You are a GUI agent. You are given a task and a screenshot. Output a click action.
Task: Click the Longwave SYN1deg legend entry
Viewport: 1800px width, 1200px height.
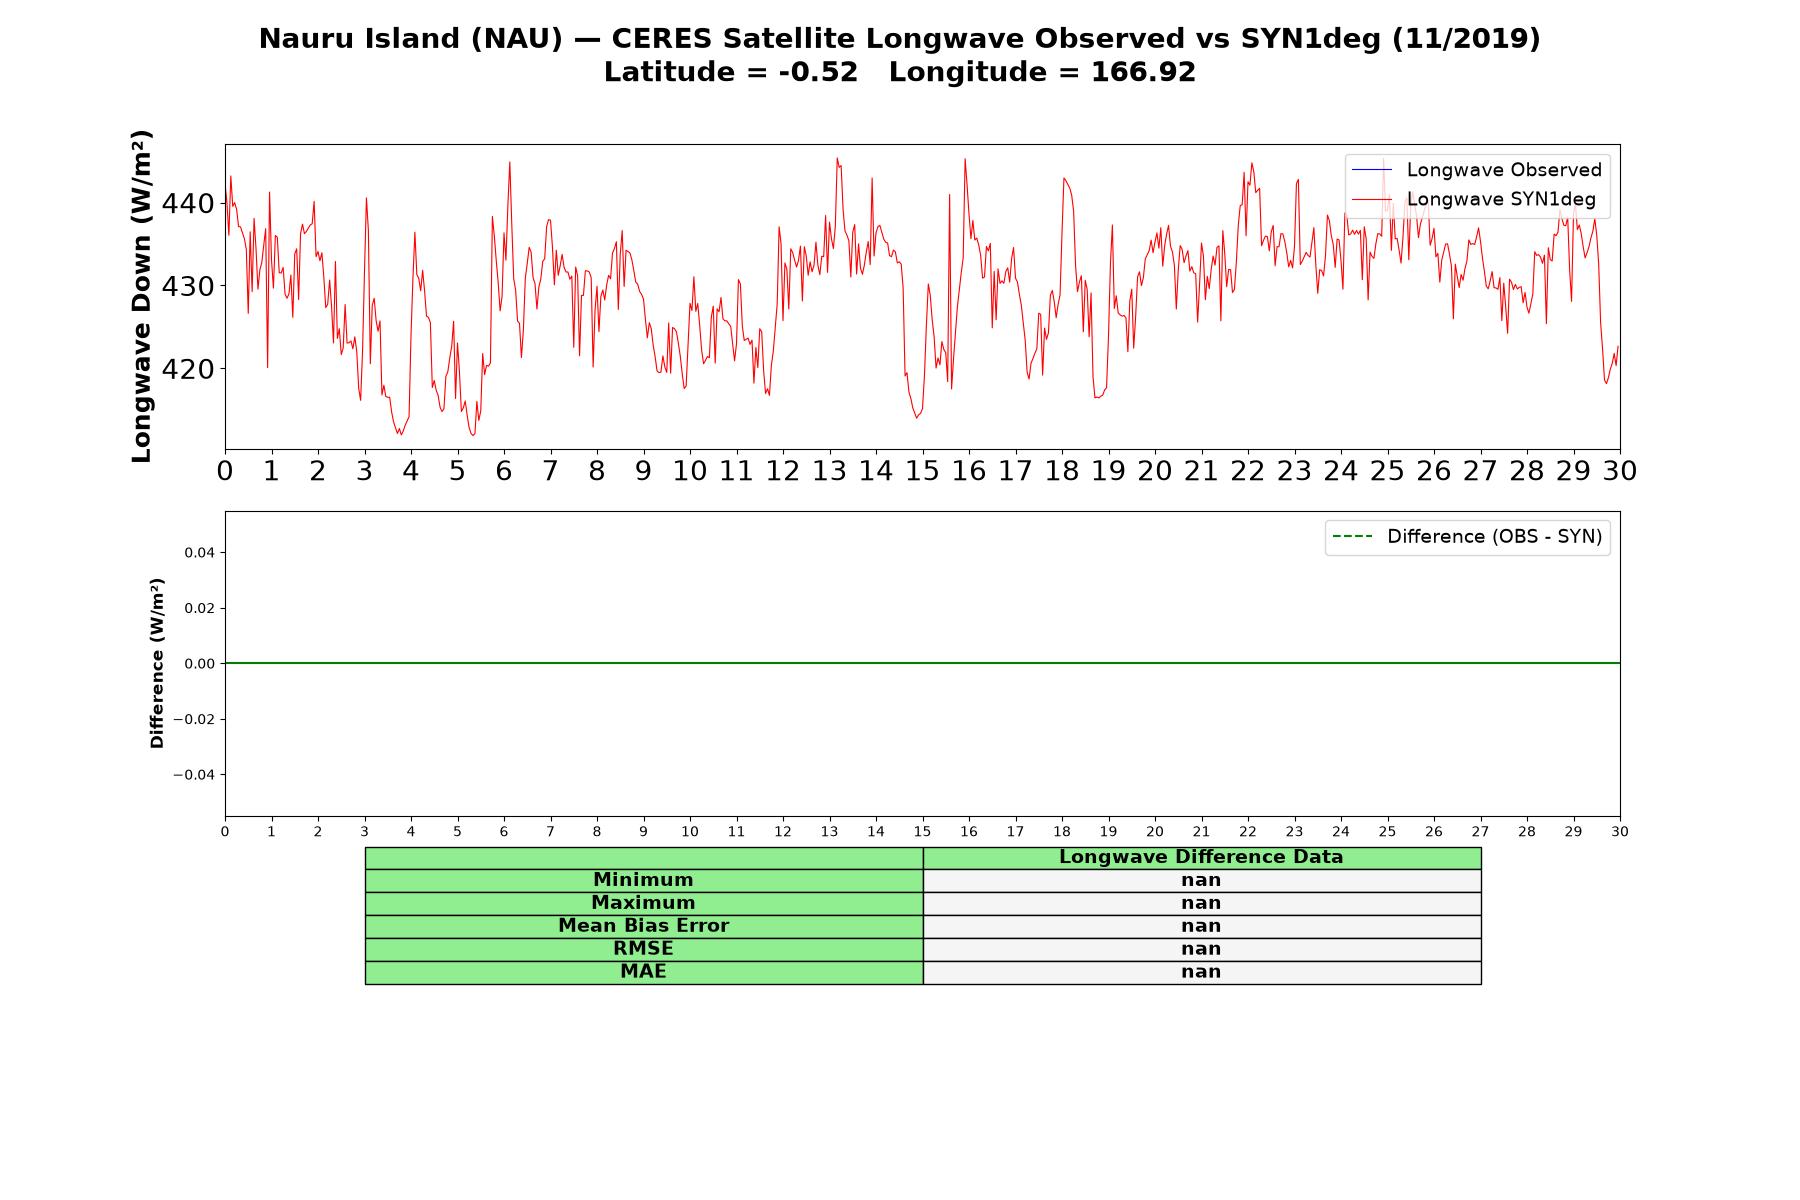(x=1474, y=200)
